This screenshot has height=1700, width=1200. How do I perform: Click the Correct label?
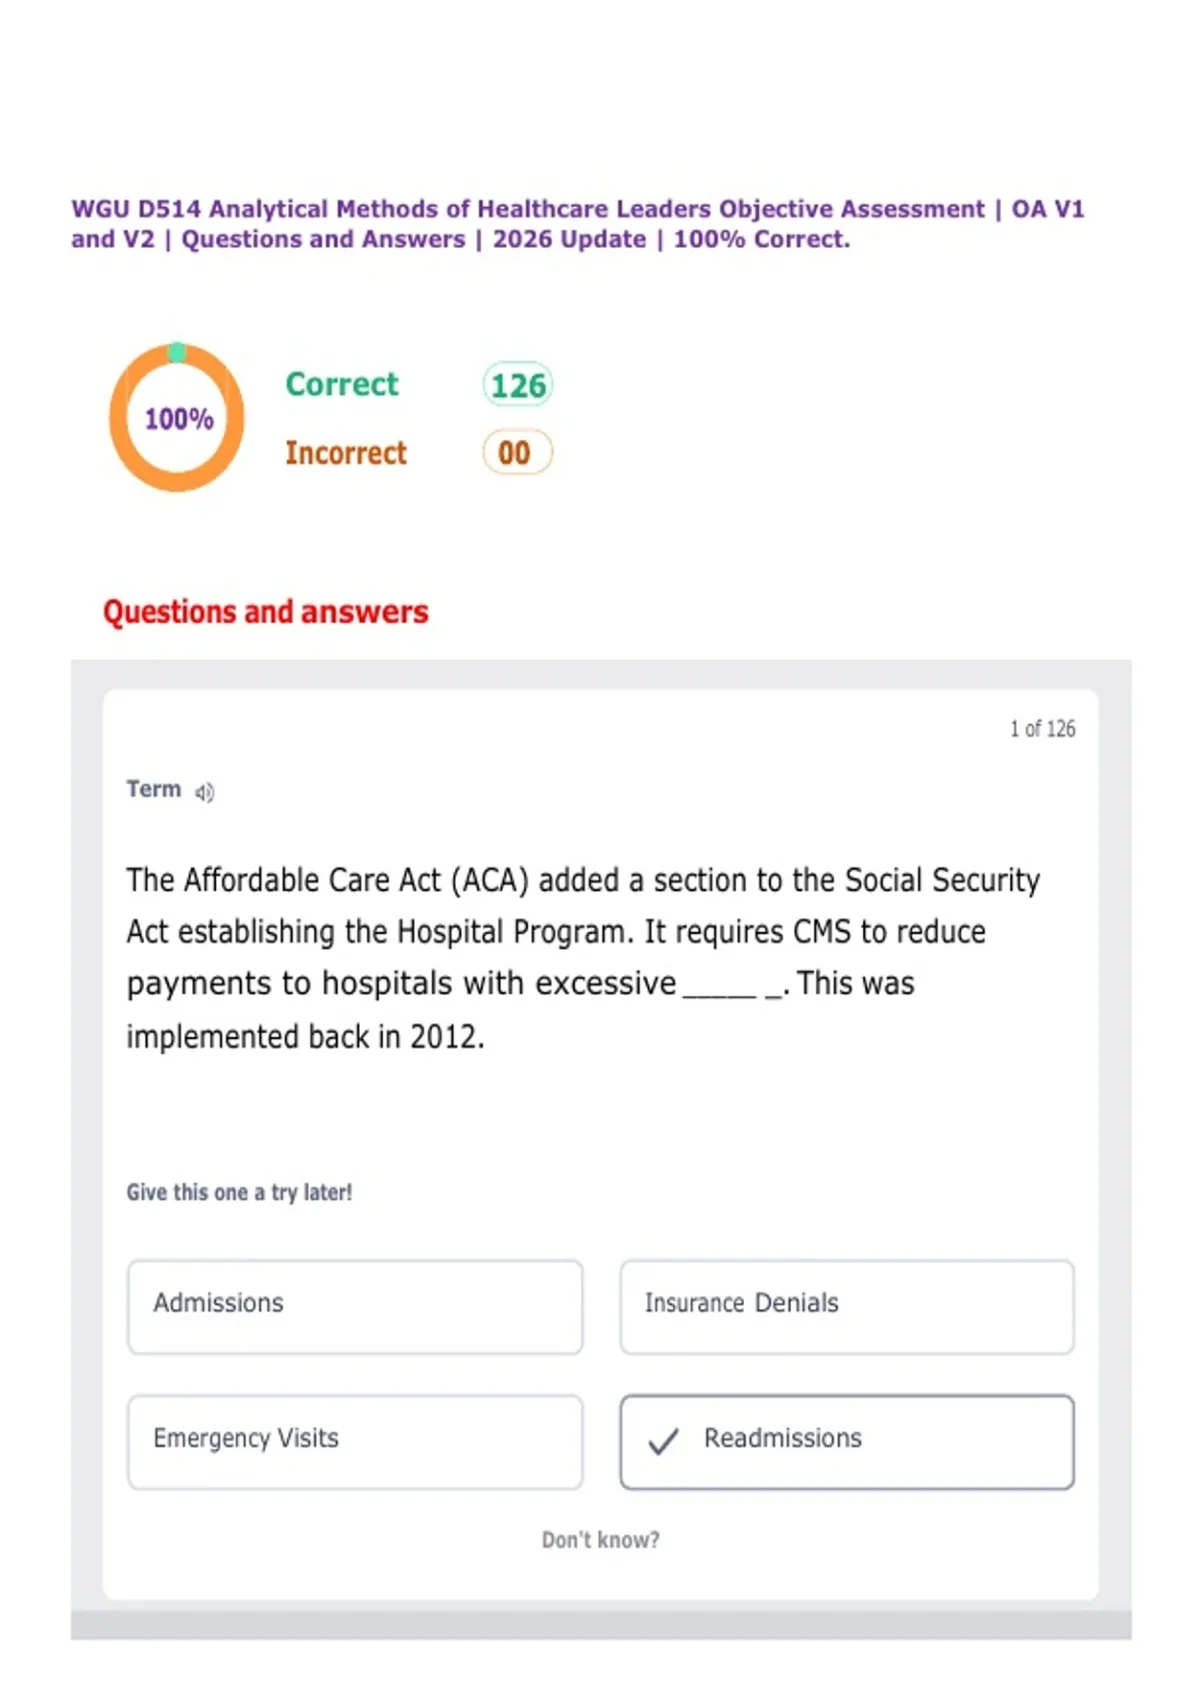point(342,384)
